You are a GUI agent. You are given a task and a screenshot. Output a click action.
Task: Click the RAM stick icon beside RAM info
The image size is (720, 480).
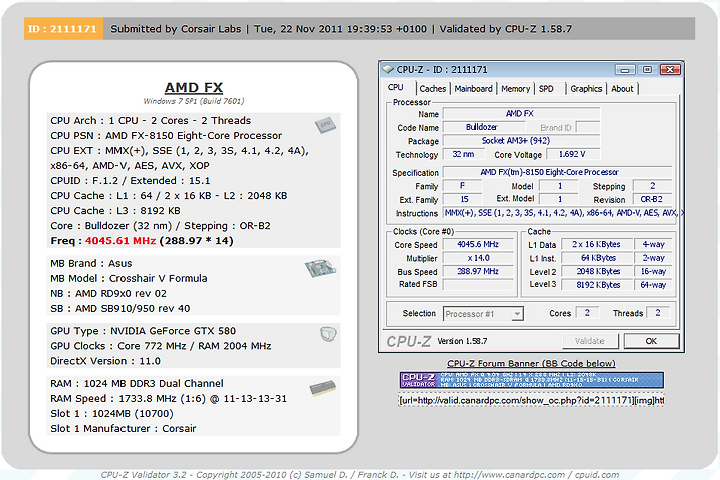tap(323, 388)
